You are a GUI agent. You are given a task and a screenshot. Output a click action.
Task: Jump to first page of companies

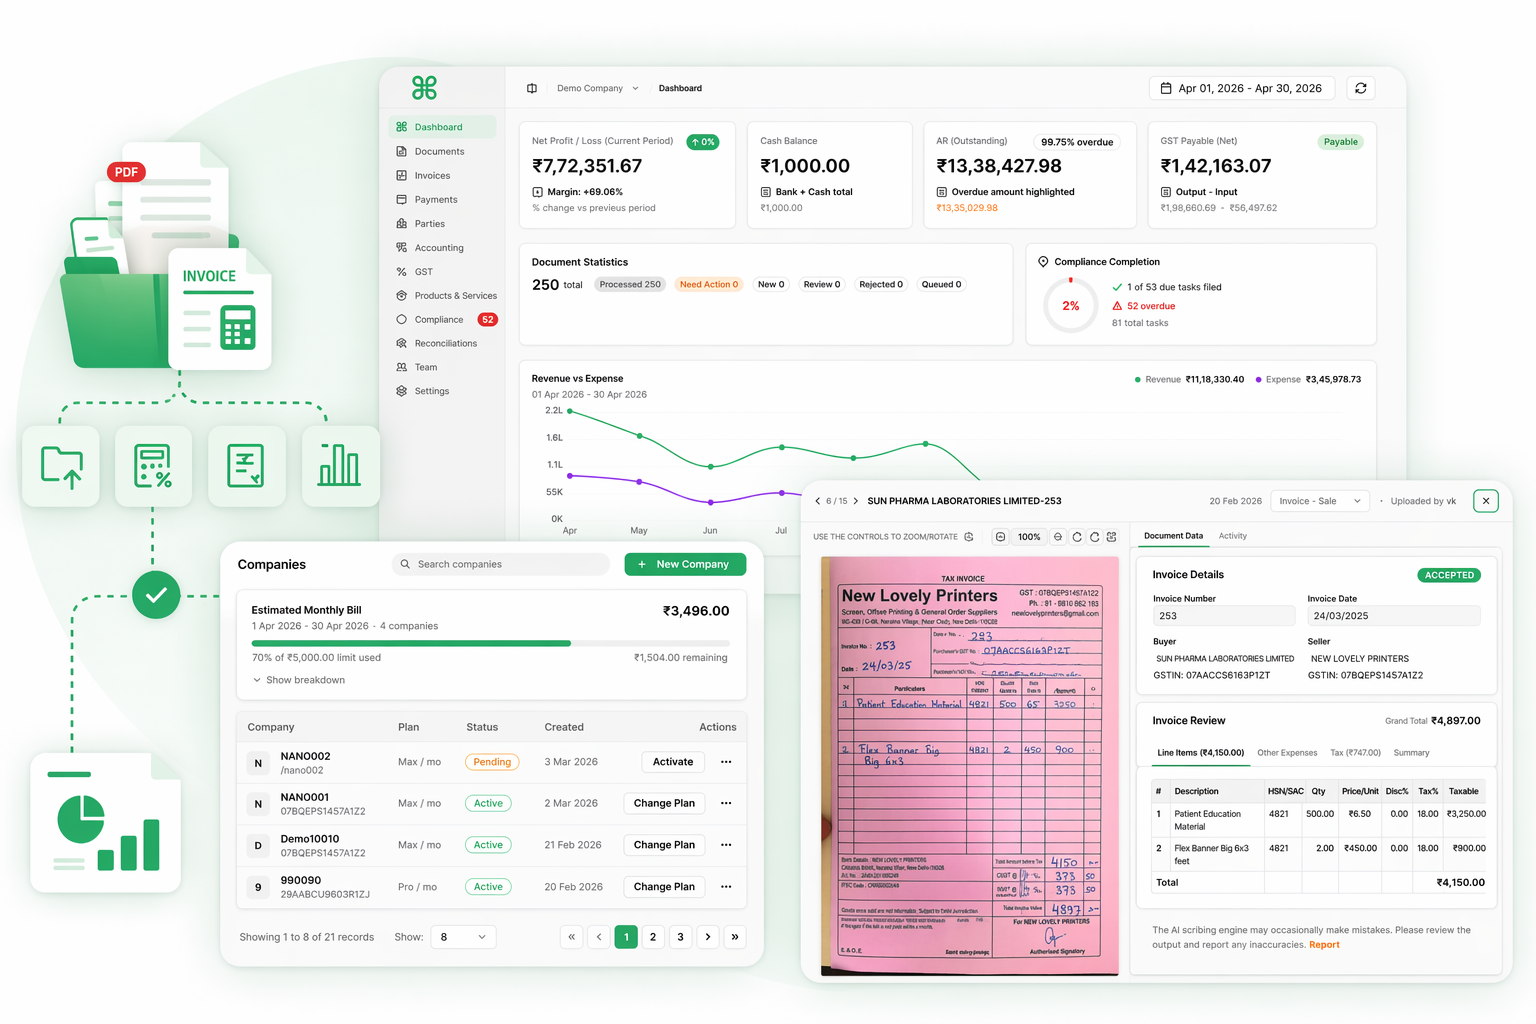[x=571, y=937]
